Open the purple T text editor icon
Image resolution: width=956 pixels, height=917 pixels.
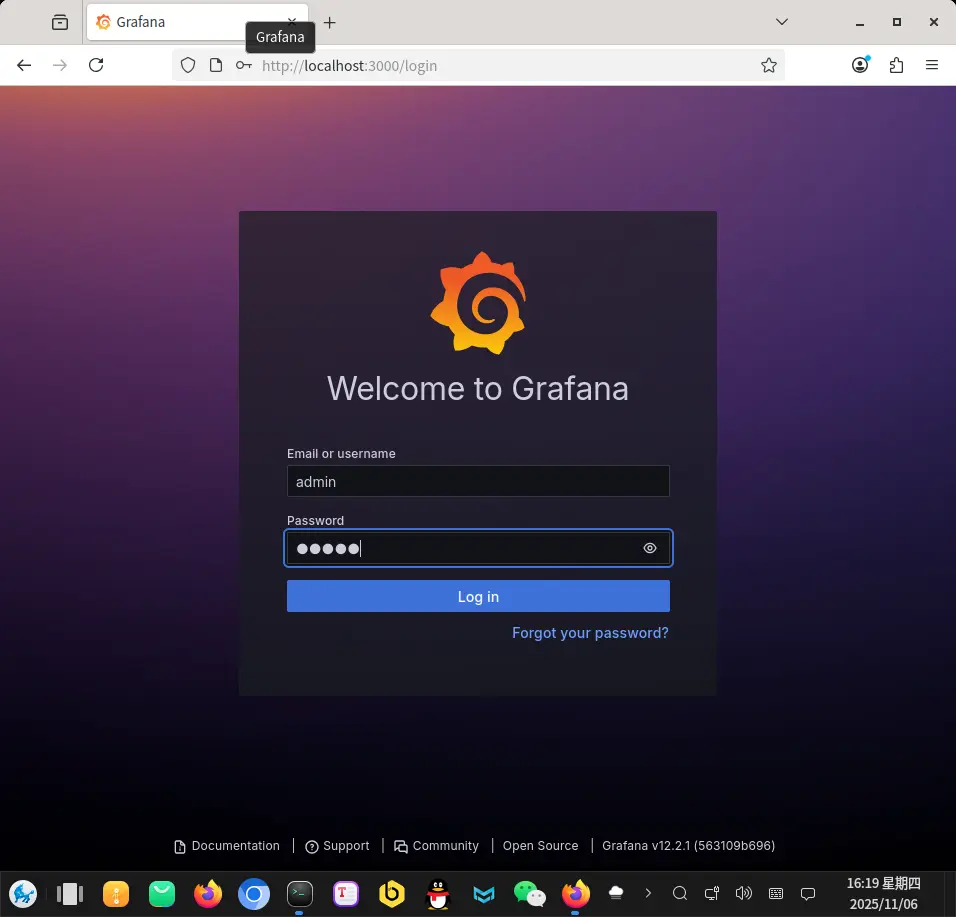click(346, 894)
